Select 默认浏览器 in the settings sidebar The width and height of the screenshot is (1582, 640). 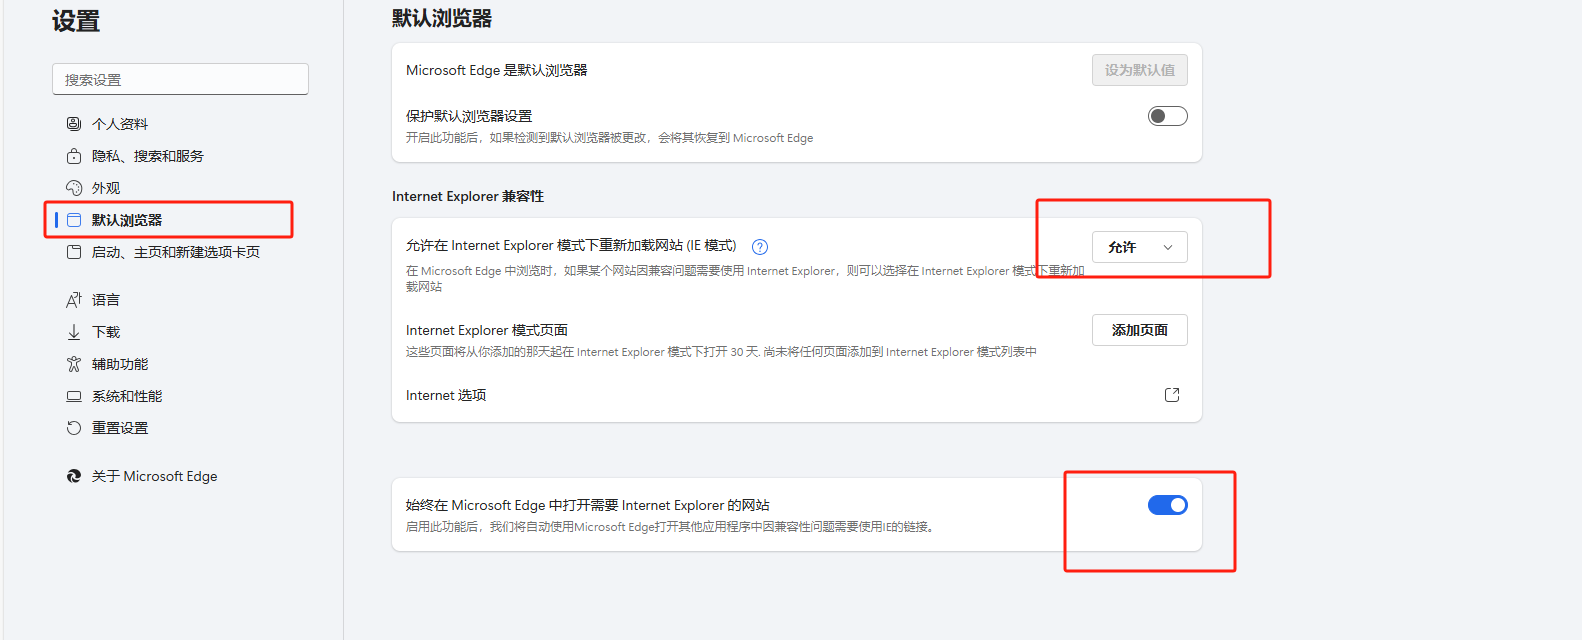click(127, 220)
